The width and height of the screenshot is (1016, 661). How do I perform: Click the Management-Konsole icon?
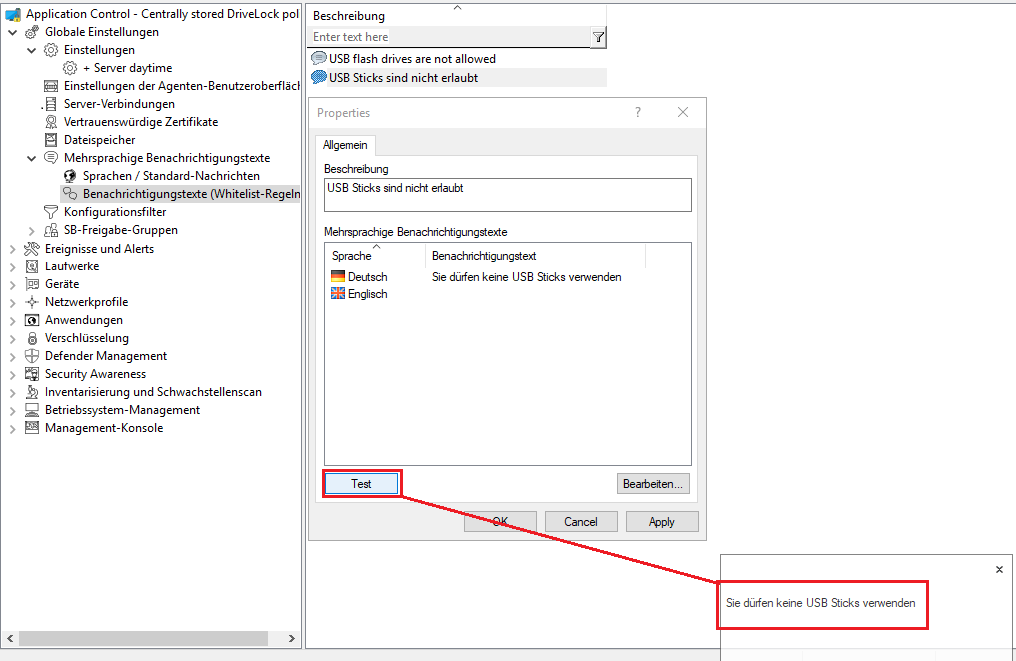point(32,428)
